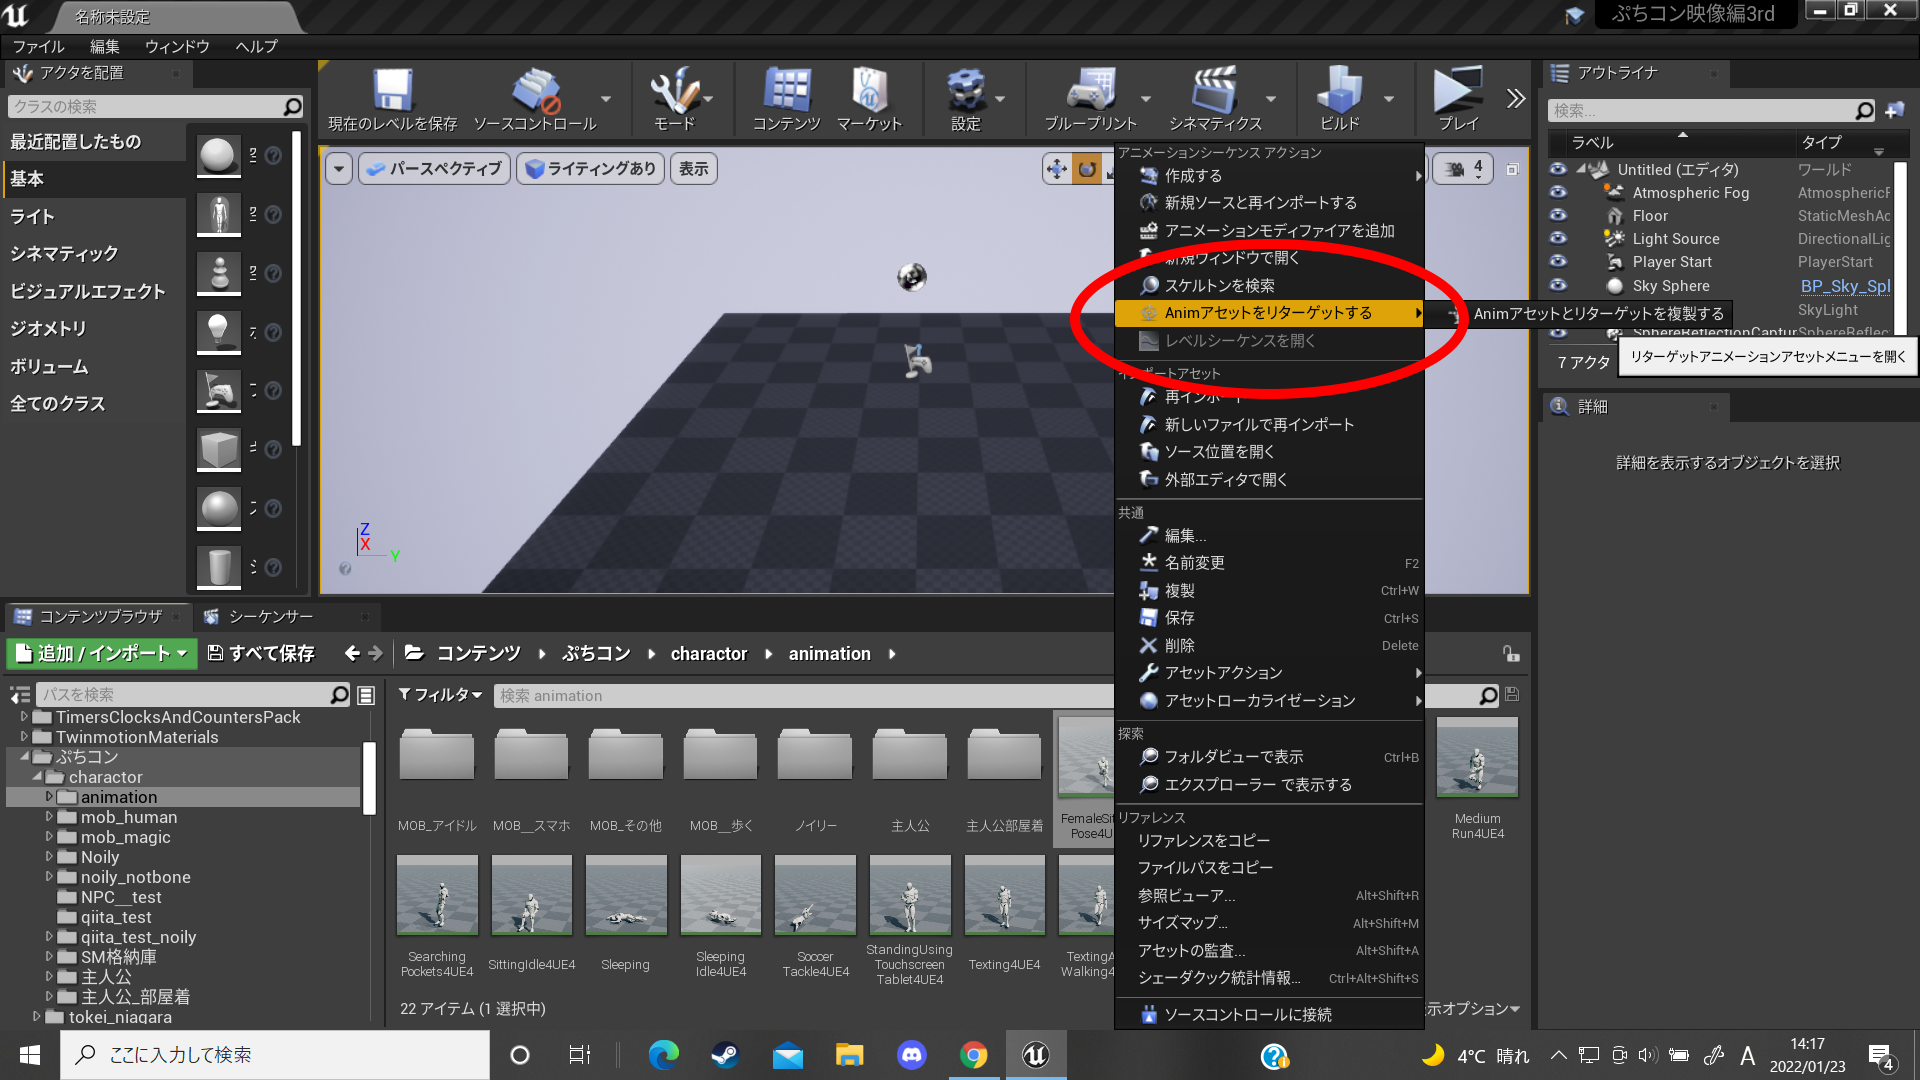Click the すべて保存 button
Screen dimensions: 1920x1080
click(260, 653)
